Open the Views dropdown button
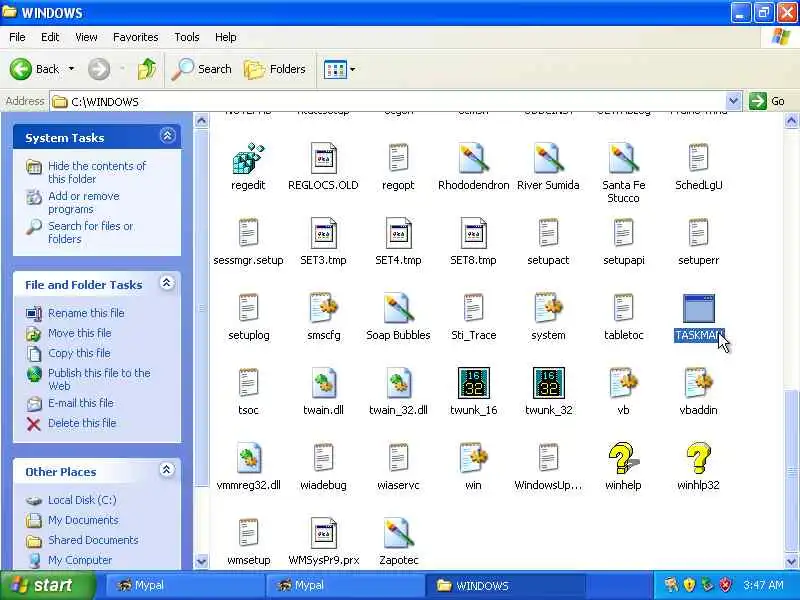Viewport: 800px width, 600px height. (339, 69)
